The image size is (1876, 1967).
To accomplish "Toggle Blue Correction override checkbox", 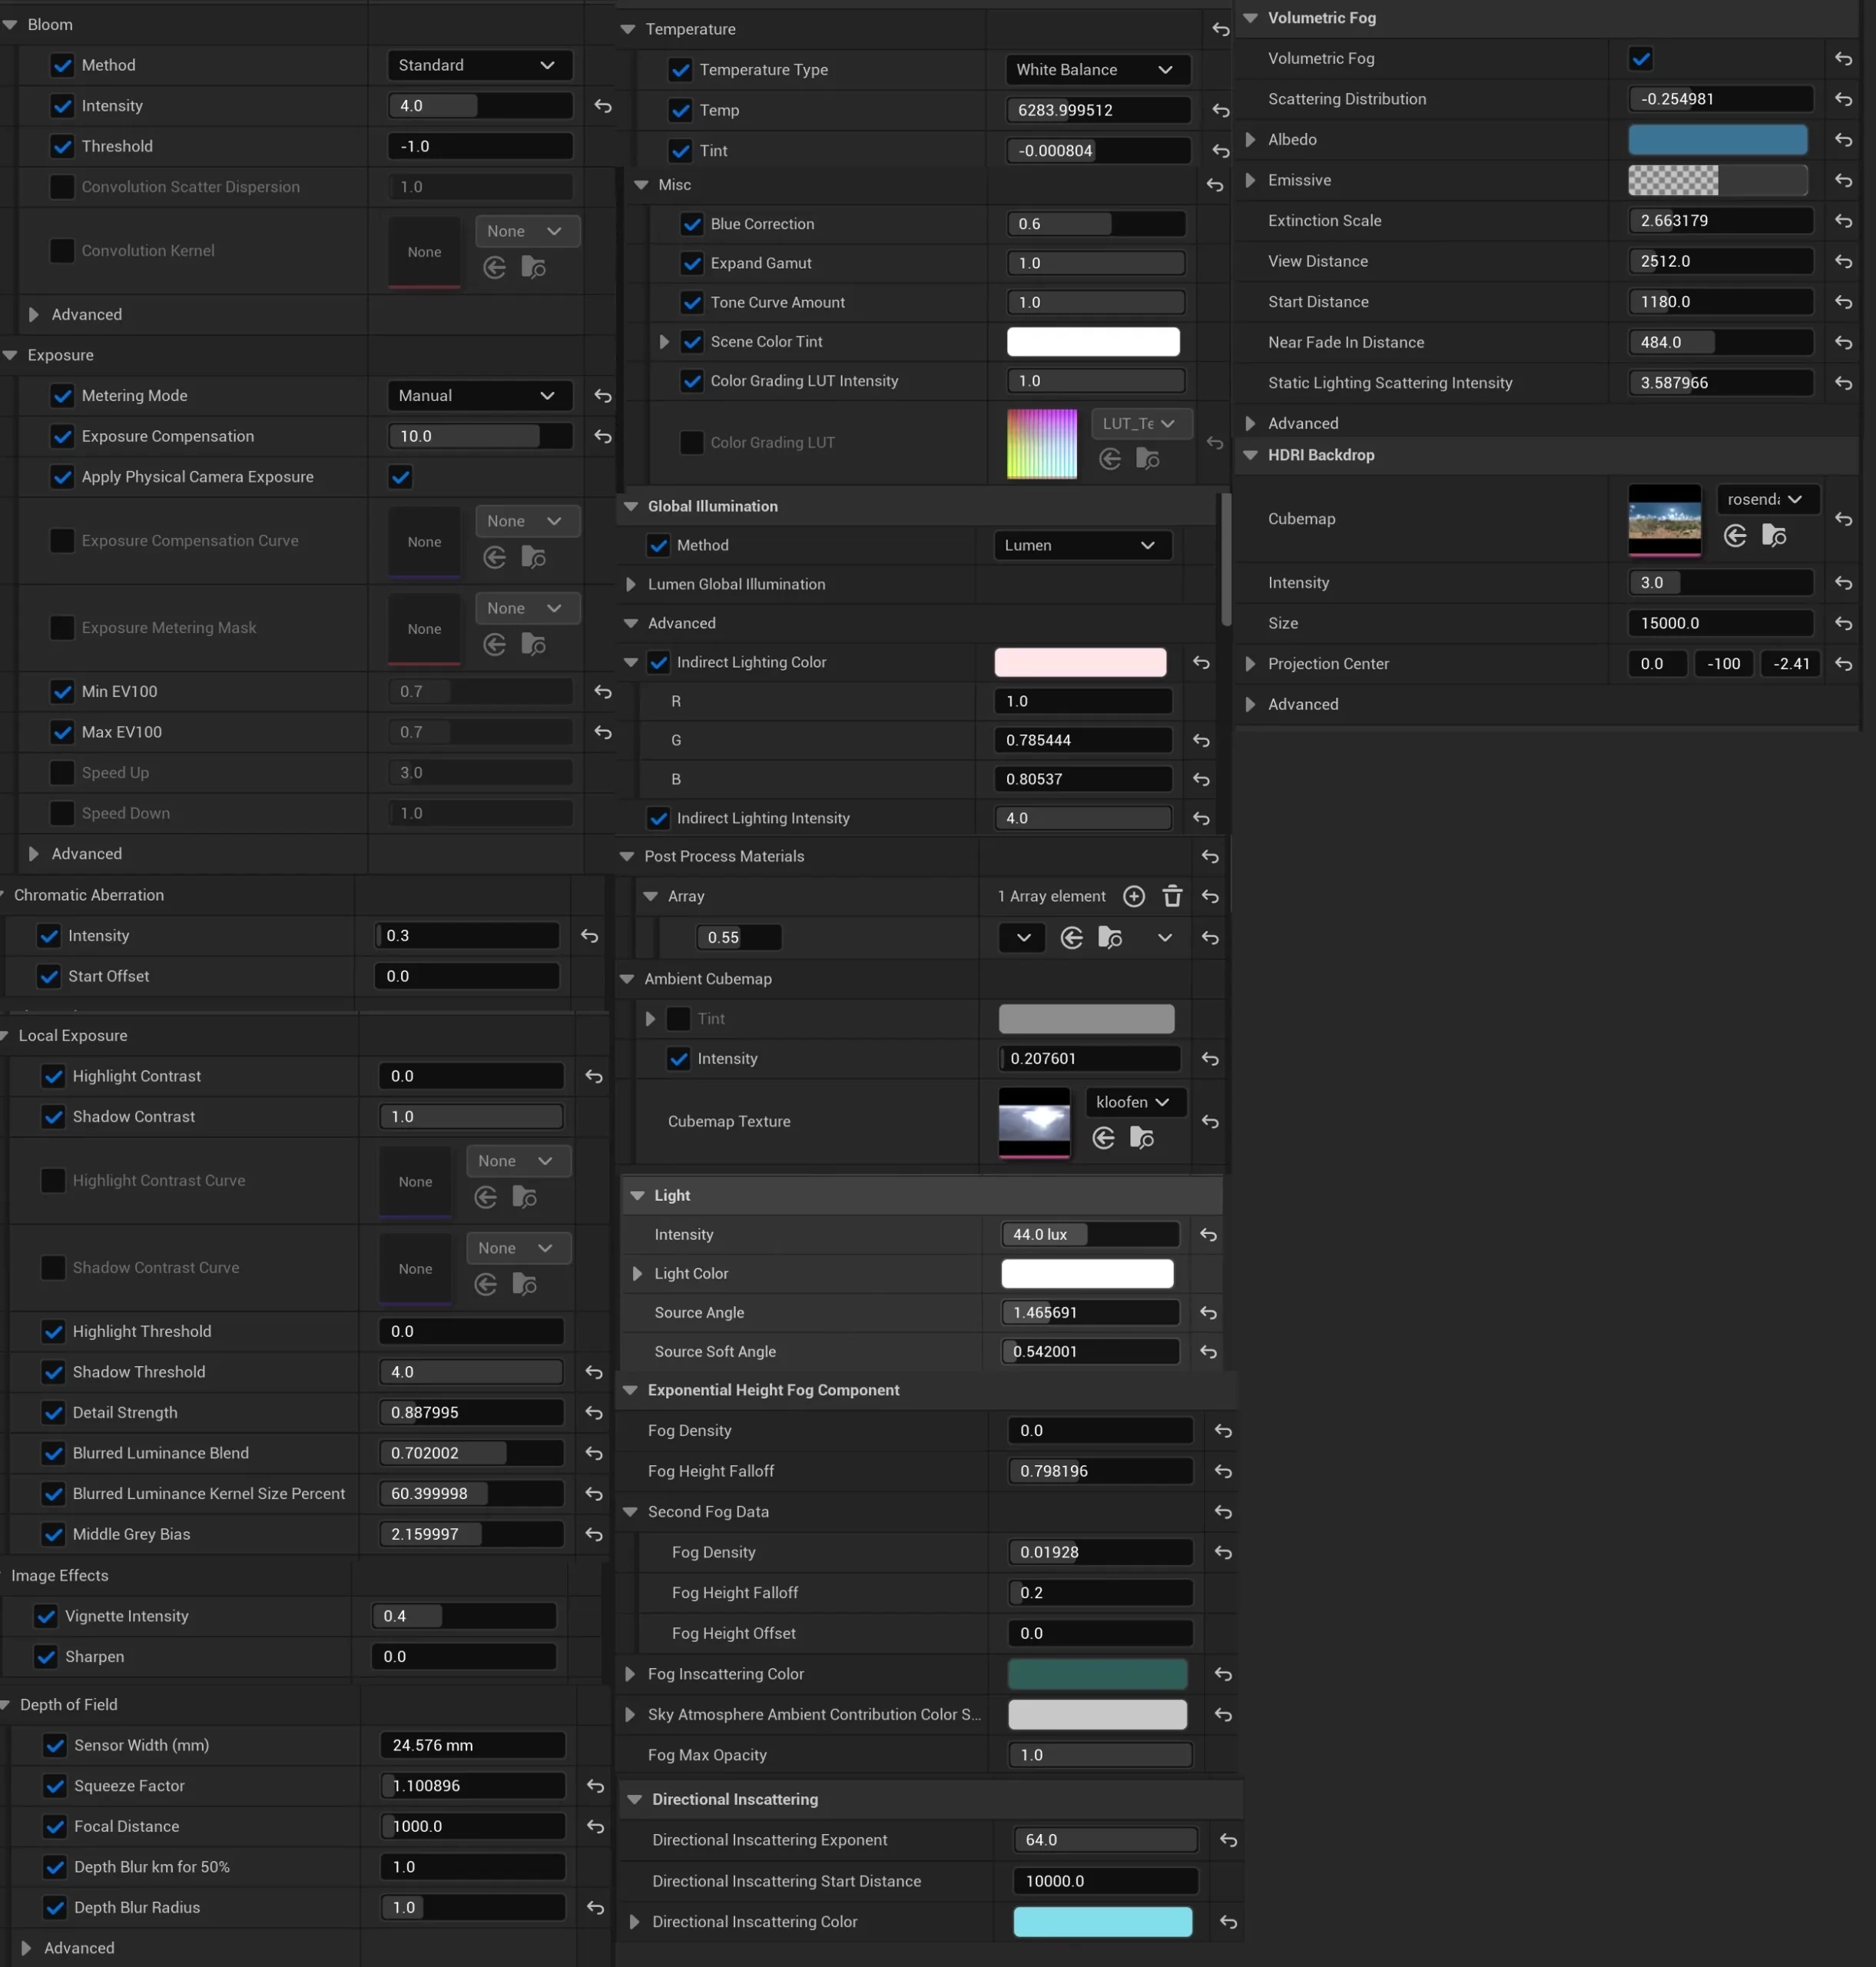I will coord(692,224).
